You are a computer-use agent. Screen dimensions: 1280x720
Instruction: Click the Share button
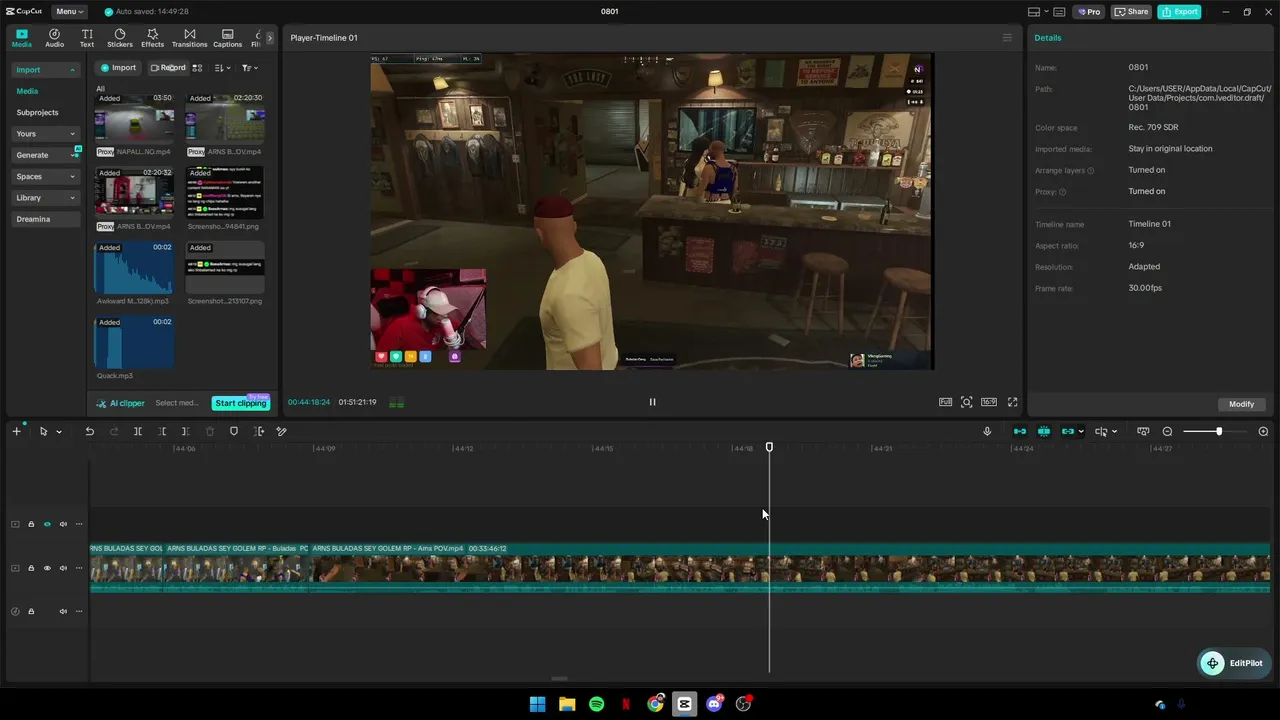coord(1131,12)
